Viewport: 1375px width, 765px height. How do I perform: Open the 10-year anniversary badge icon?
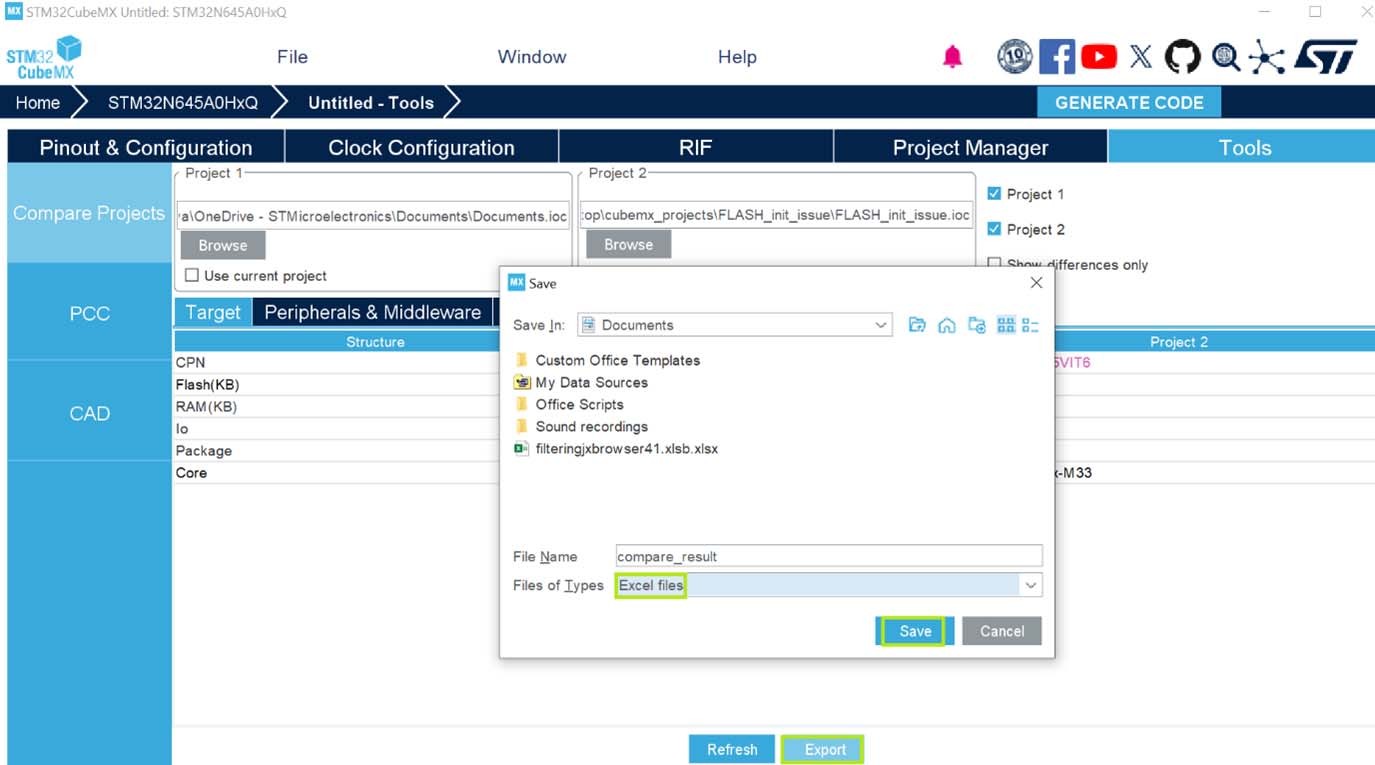(1014, 57)
